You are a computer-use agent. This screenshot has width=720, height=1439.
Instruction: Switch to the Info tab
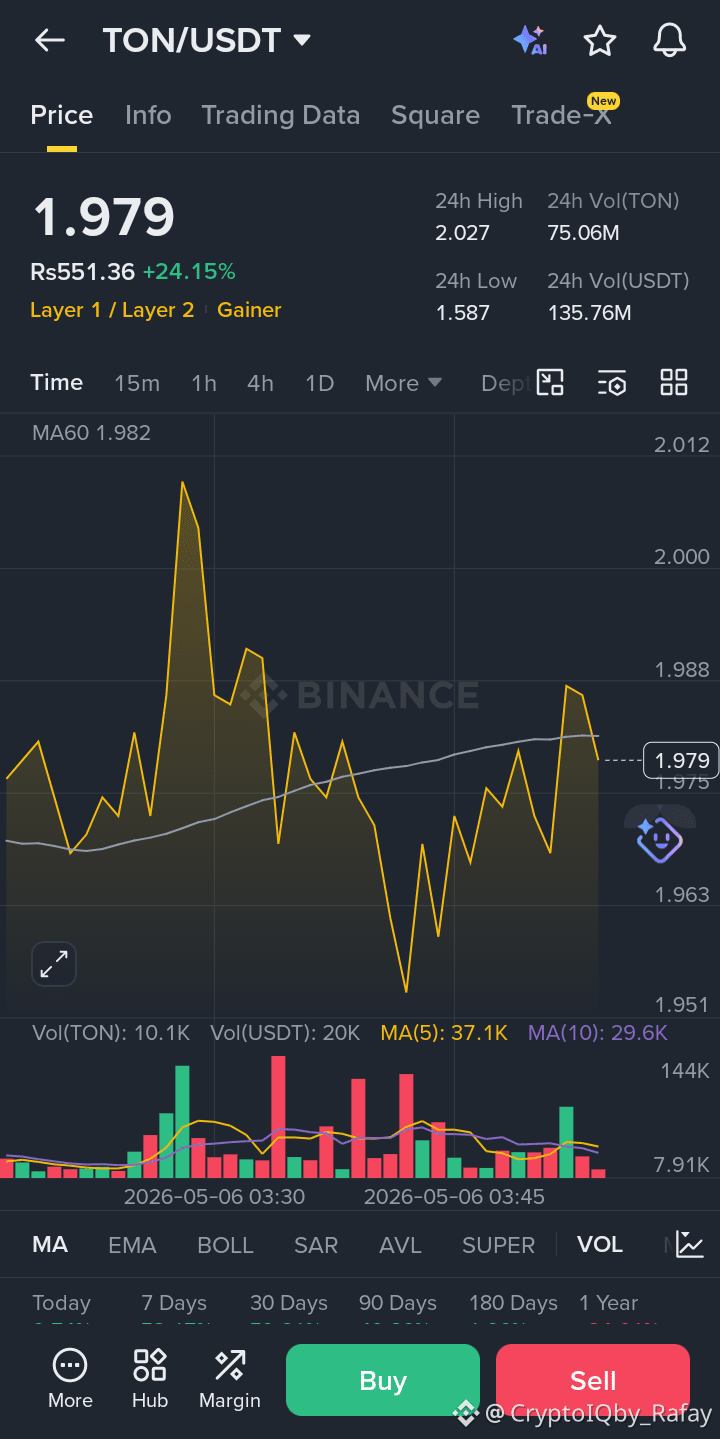click(148, 115)
